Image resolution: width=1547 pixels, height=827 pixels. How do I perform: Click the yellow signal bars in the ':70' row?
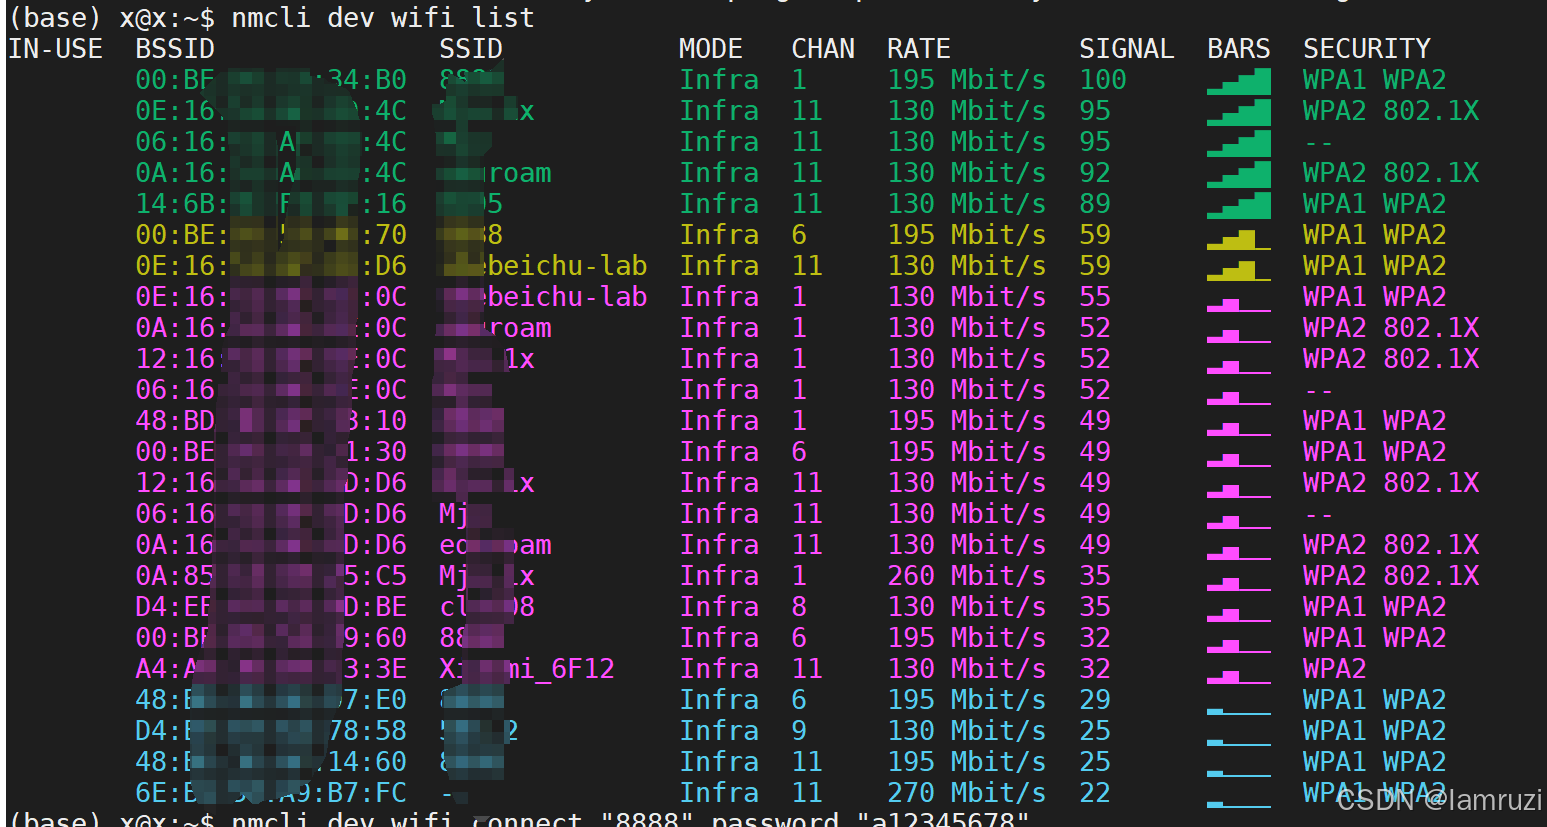[x=1239, y=238]
